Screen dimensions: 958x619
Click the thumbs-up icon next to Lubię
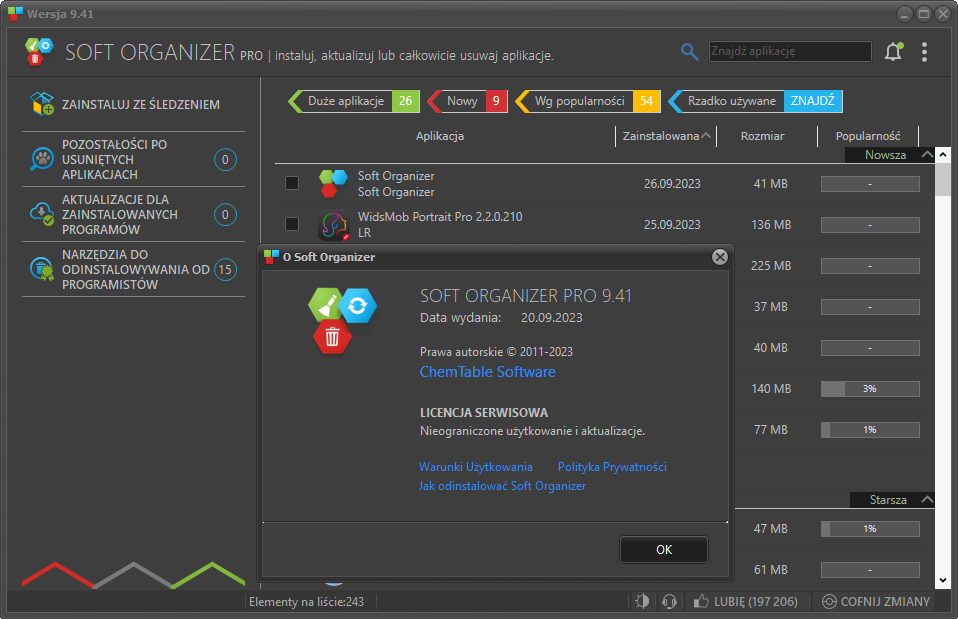click(701, 601)
